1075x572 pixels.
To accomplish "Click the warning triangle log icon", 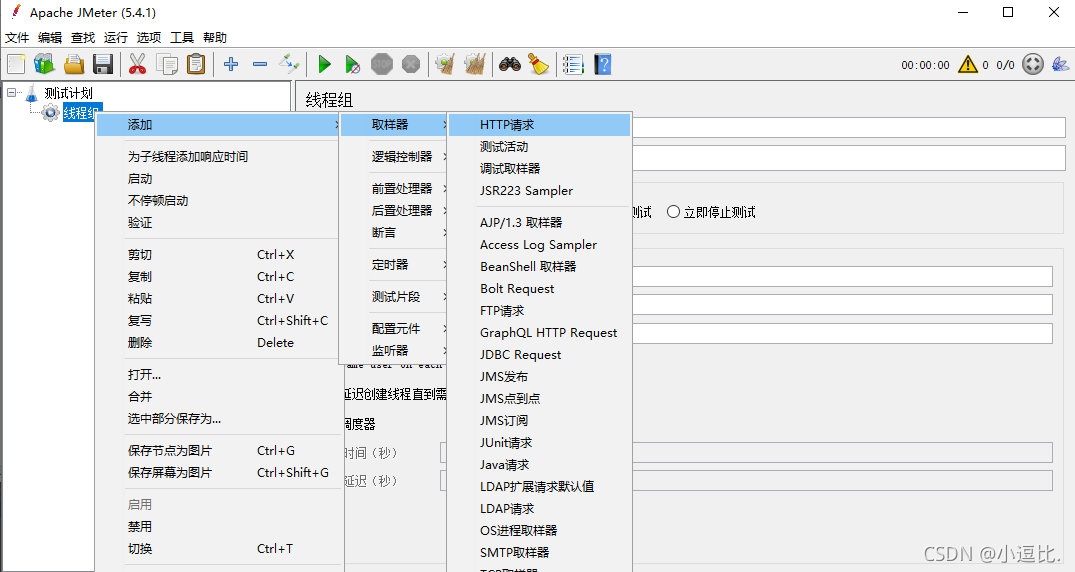I will 967,64.
